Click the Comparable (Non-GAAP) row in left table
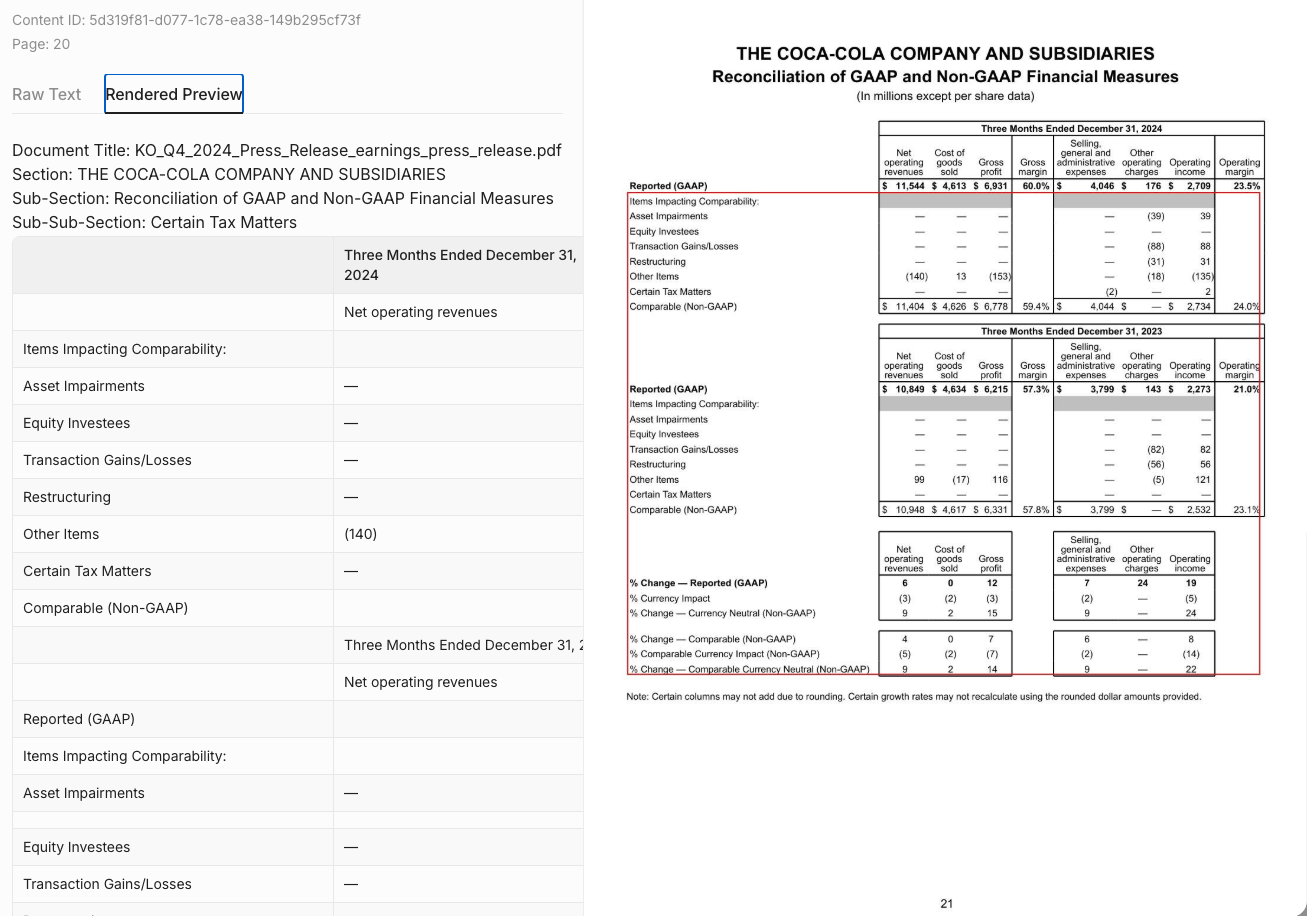 [x=298, y=608]
